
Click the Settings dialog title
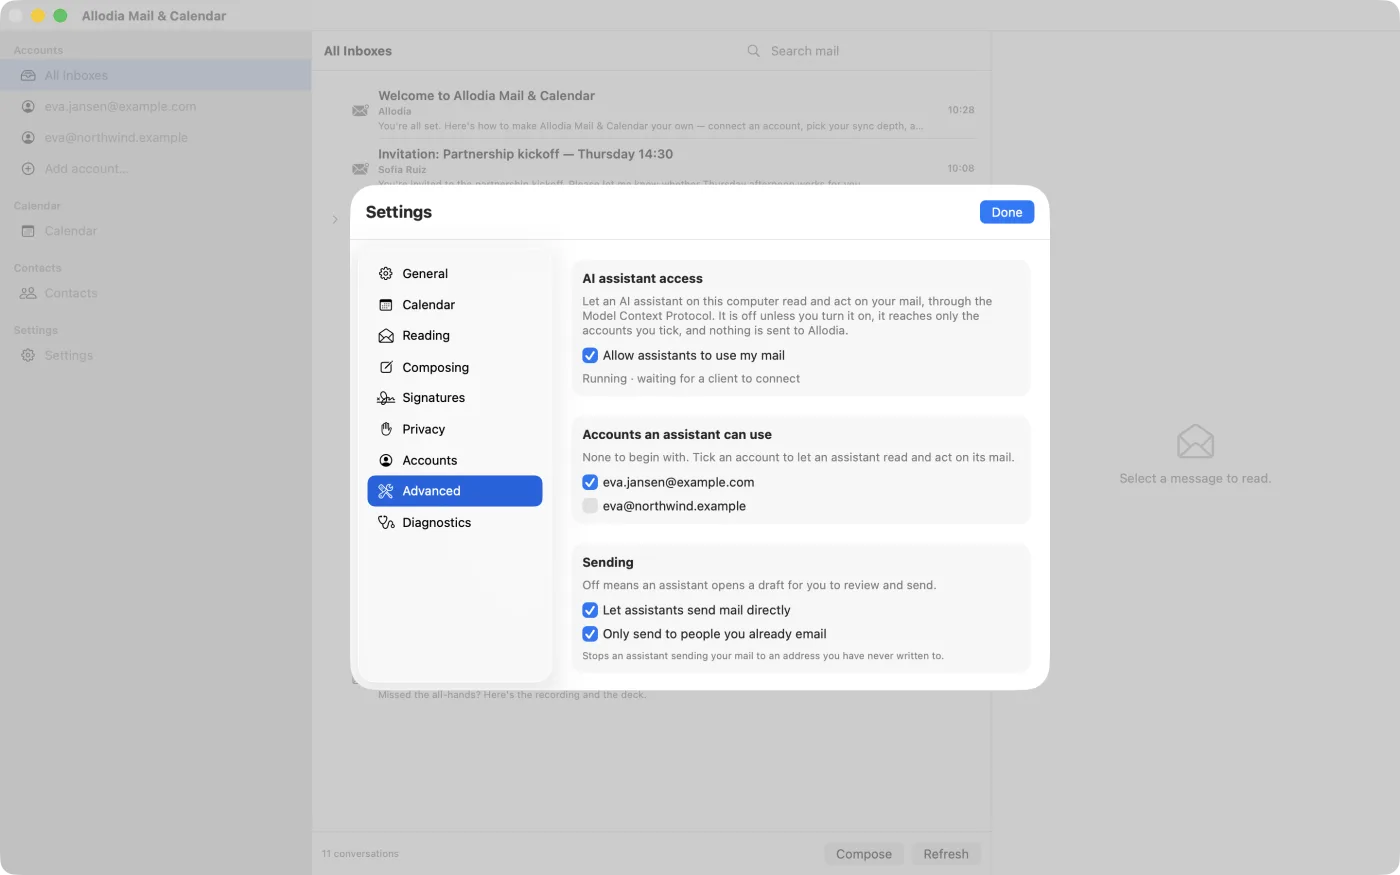click(x=399, y=212)
